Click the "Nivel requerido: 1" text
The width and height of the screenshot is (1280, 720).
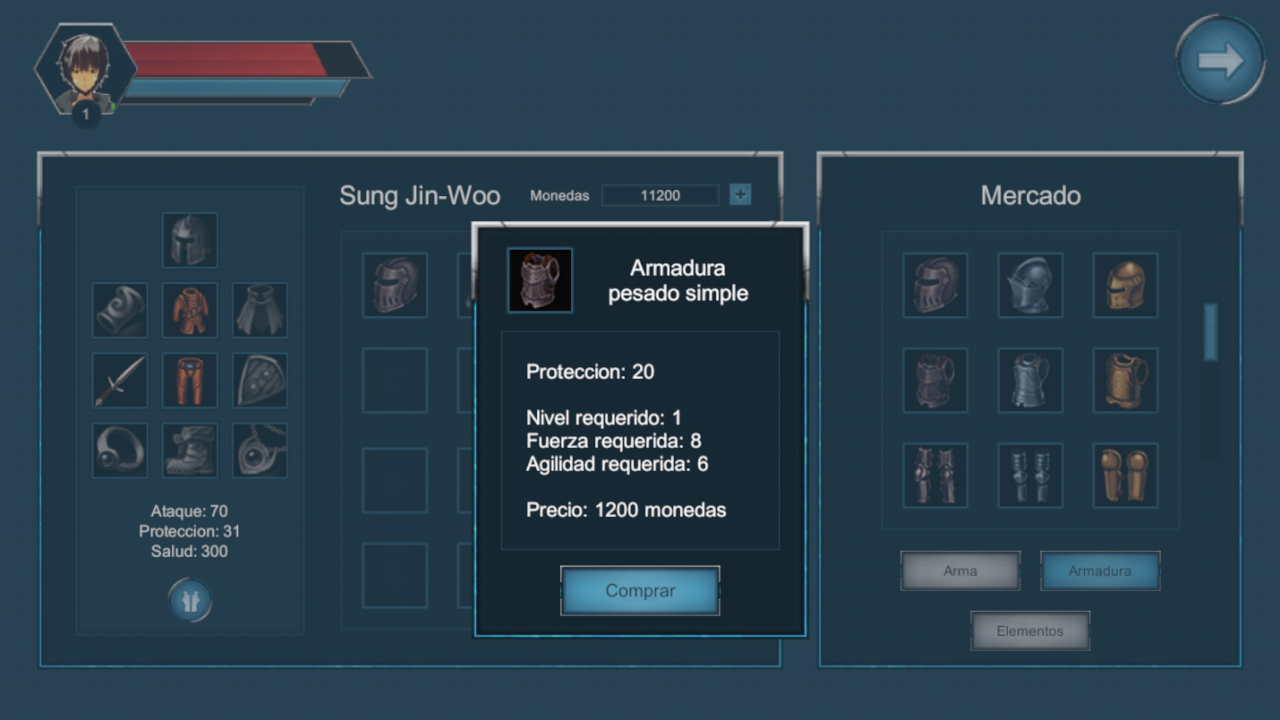pyautogui.click(x=603, y=418)
